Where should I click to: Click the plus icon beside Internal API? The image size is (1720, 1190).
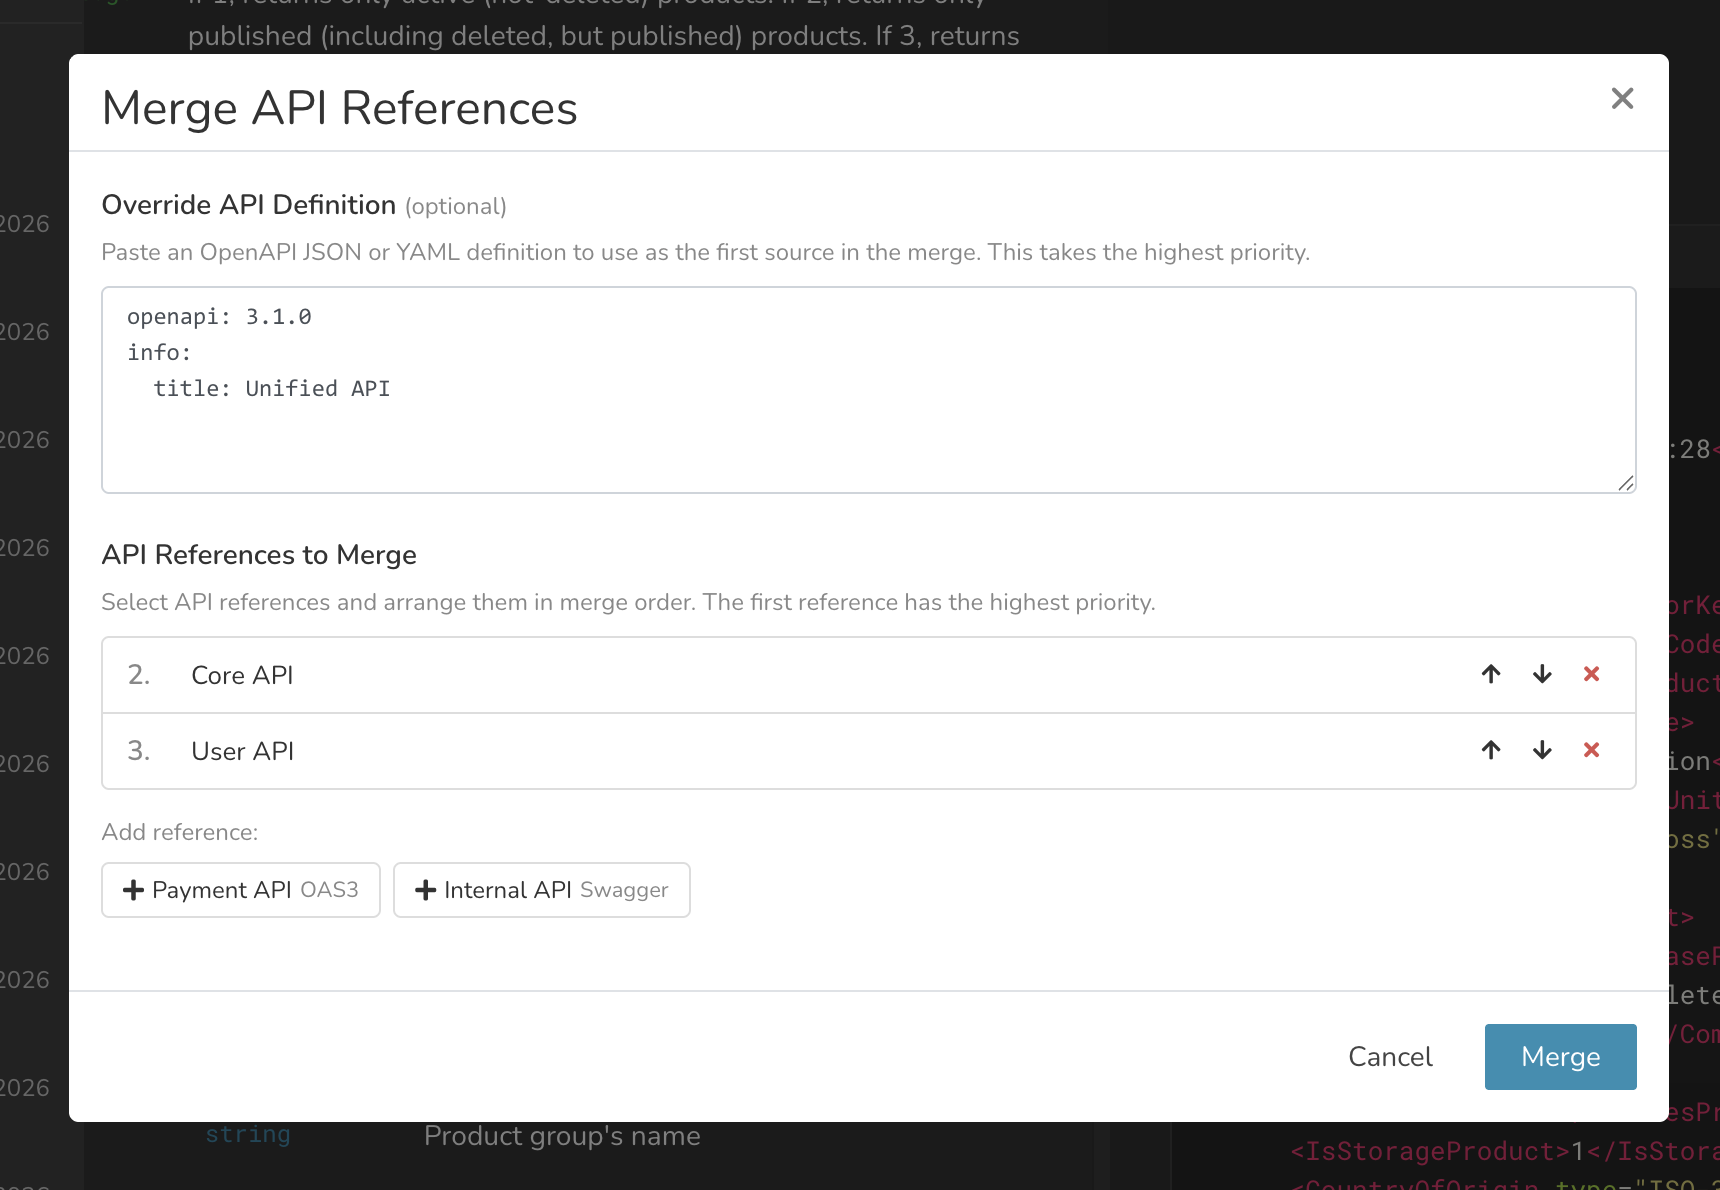coord(425,890)
